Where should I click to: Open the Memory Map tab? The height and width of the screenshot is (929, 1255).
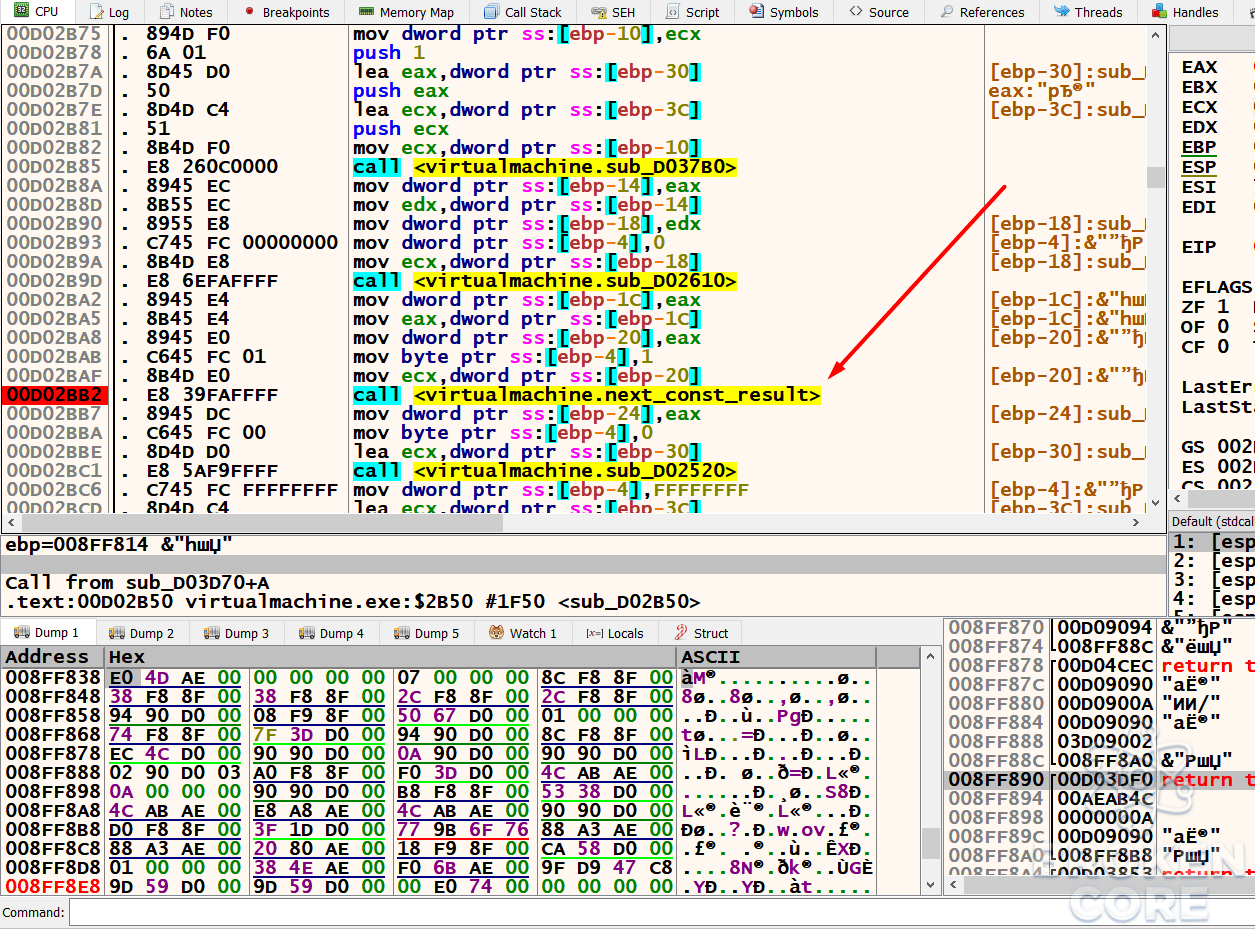click(x=406, y=12)
